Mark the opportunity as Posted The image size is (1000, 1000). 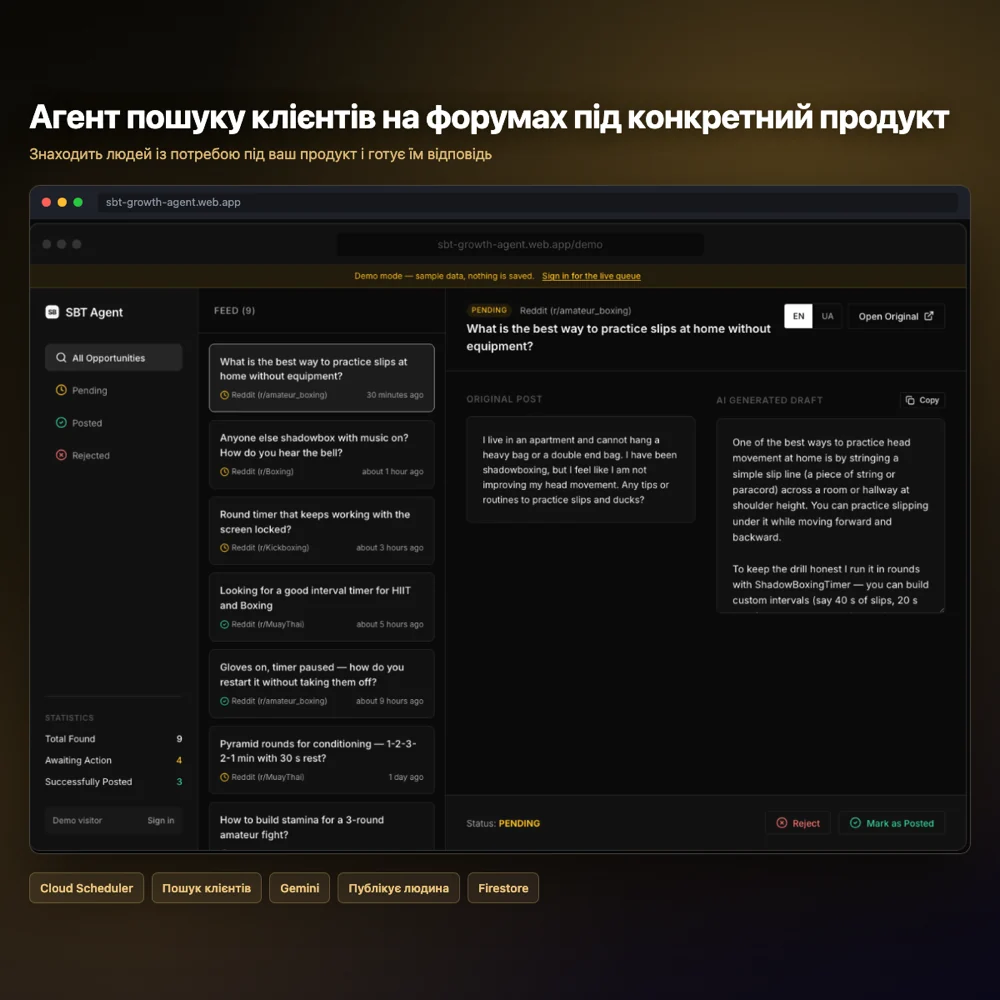click(892, 823)
